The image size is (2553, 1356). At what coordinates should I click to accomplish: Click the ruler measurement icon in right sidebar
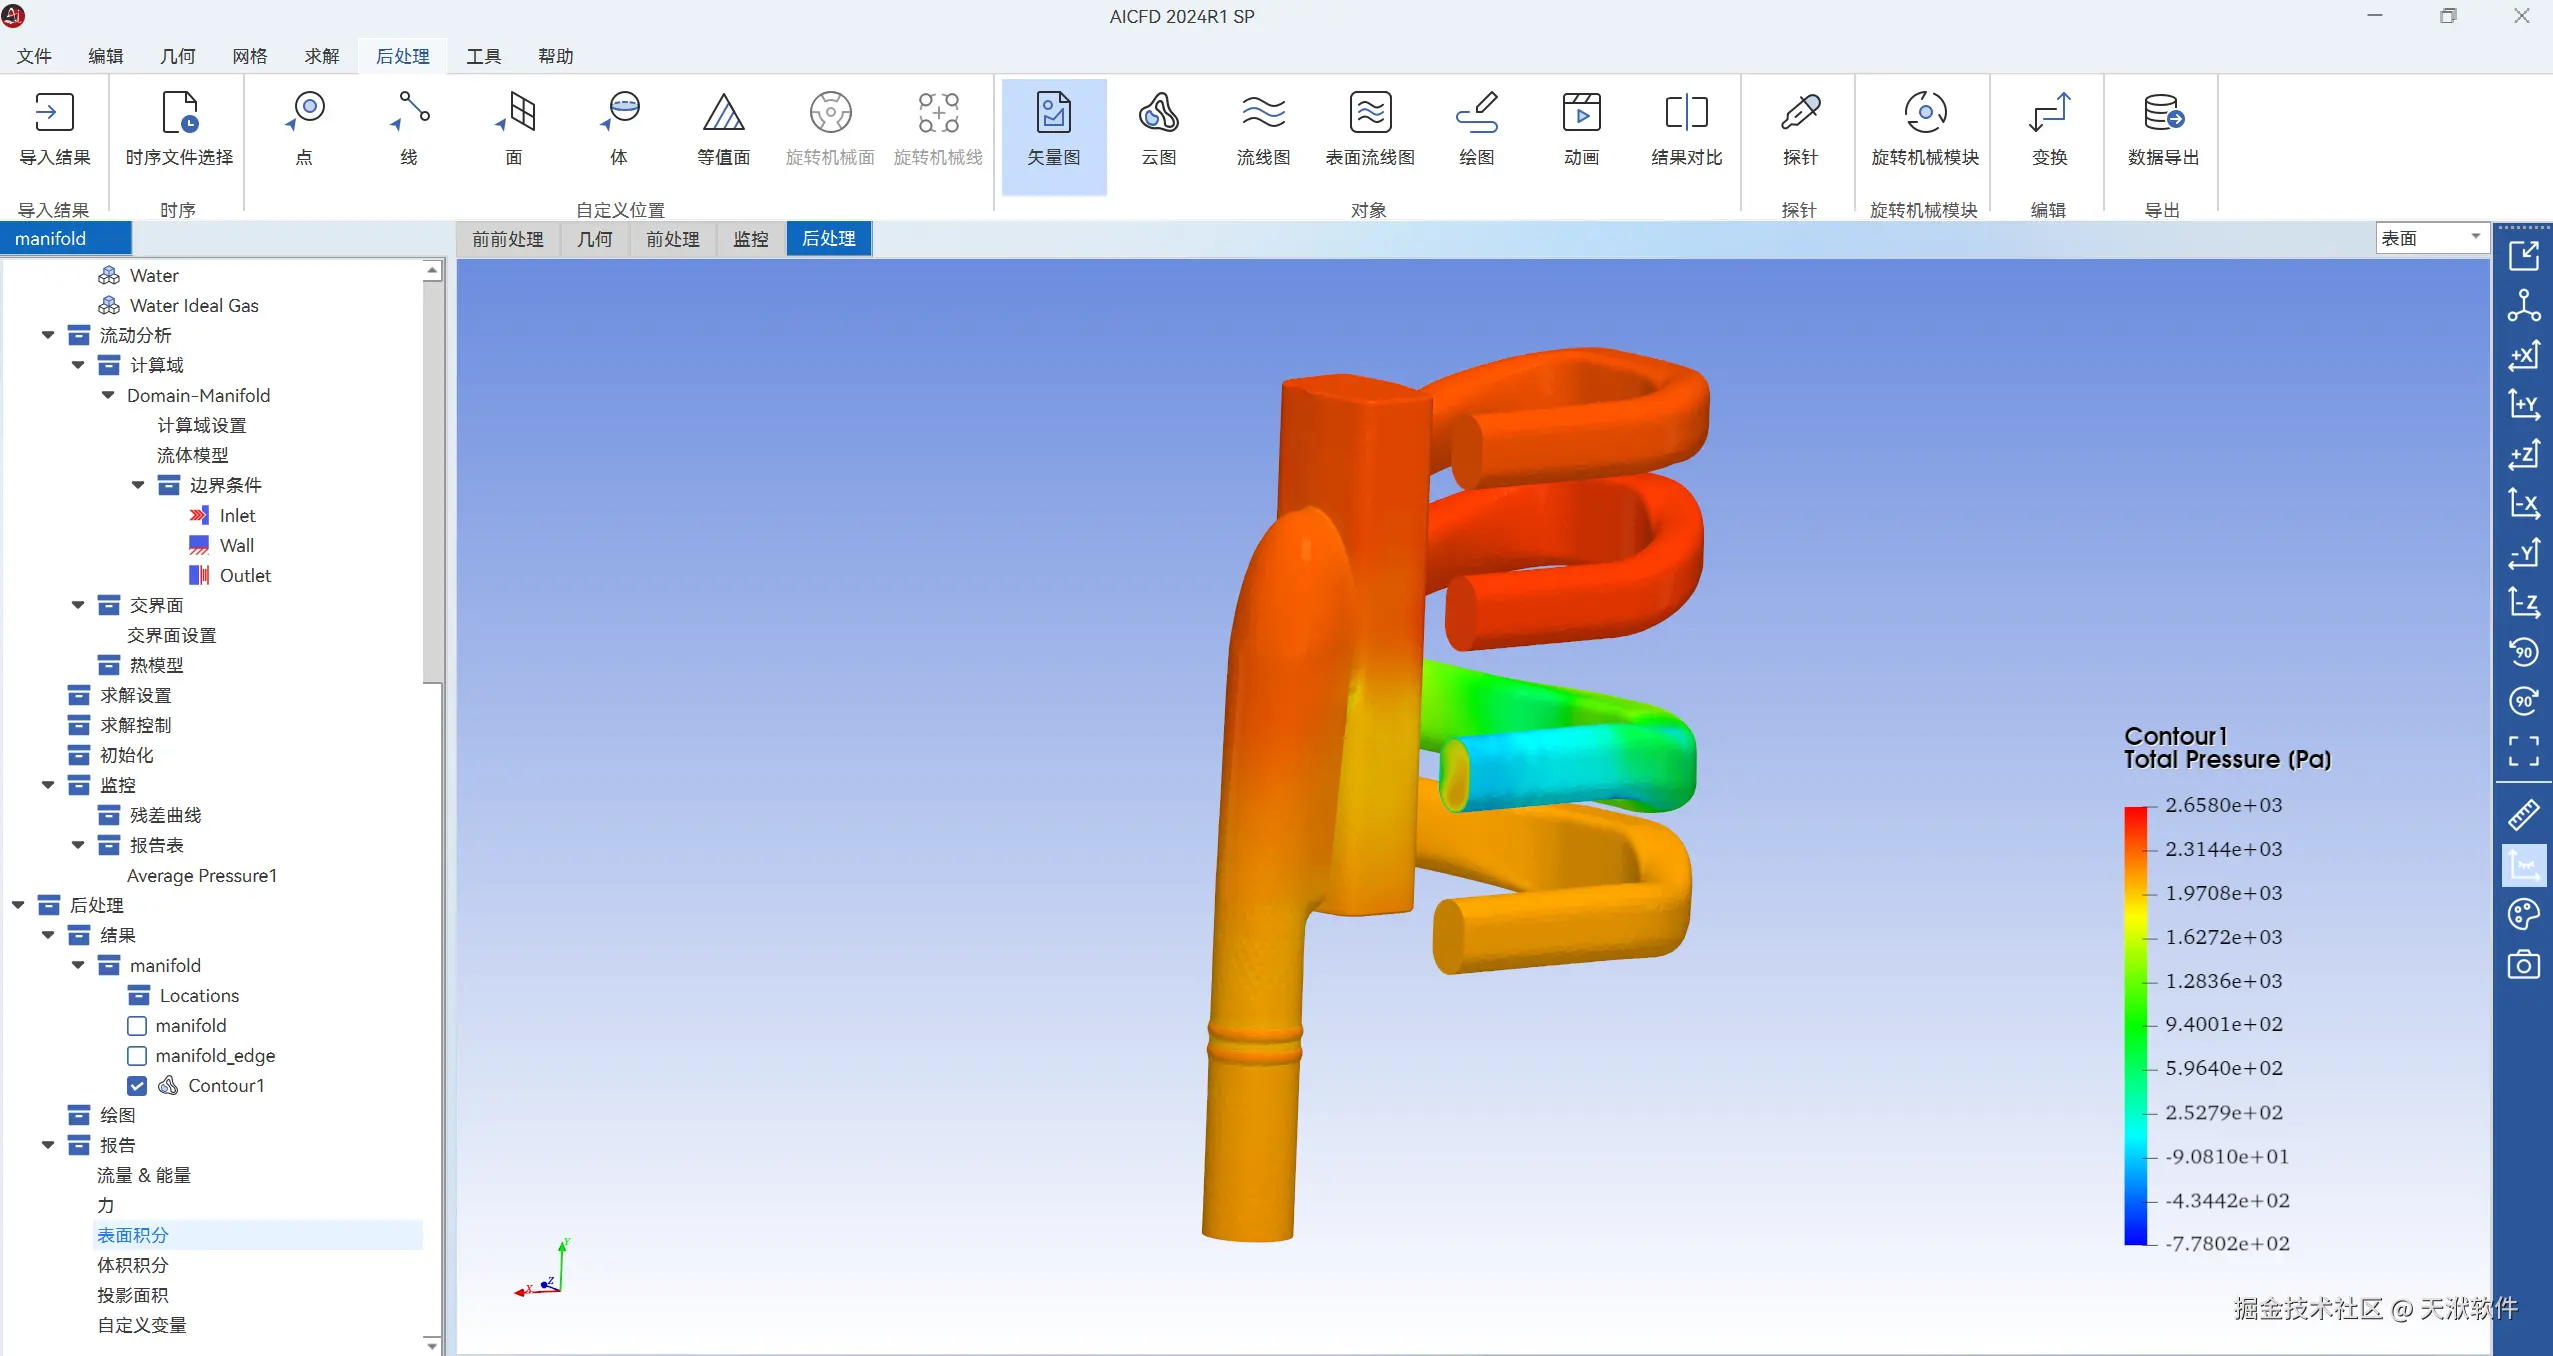2523,815
